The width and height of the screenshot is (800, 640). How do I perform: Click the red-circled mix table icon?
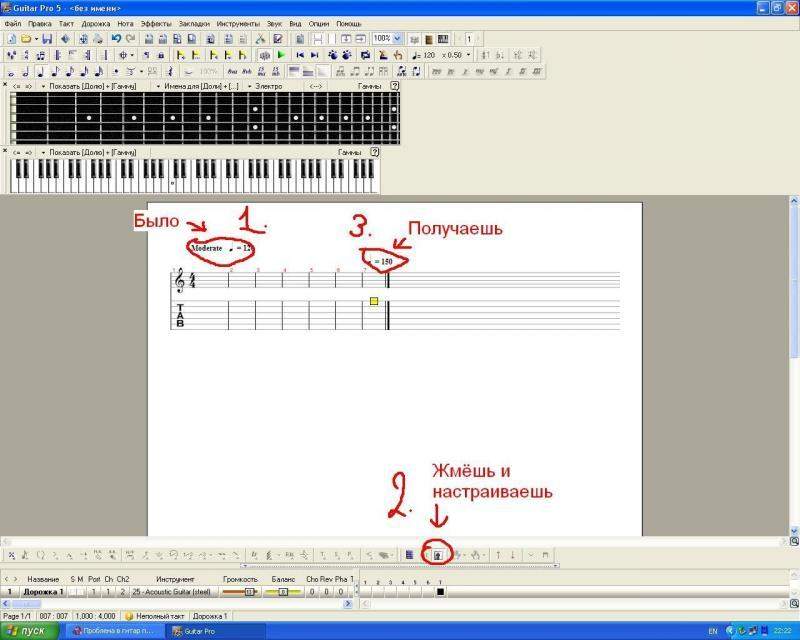point(437,555)
